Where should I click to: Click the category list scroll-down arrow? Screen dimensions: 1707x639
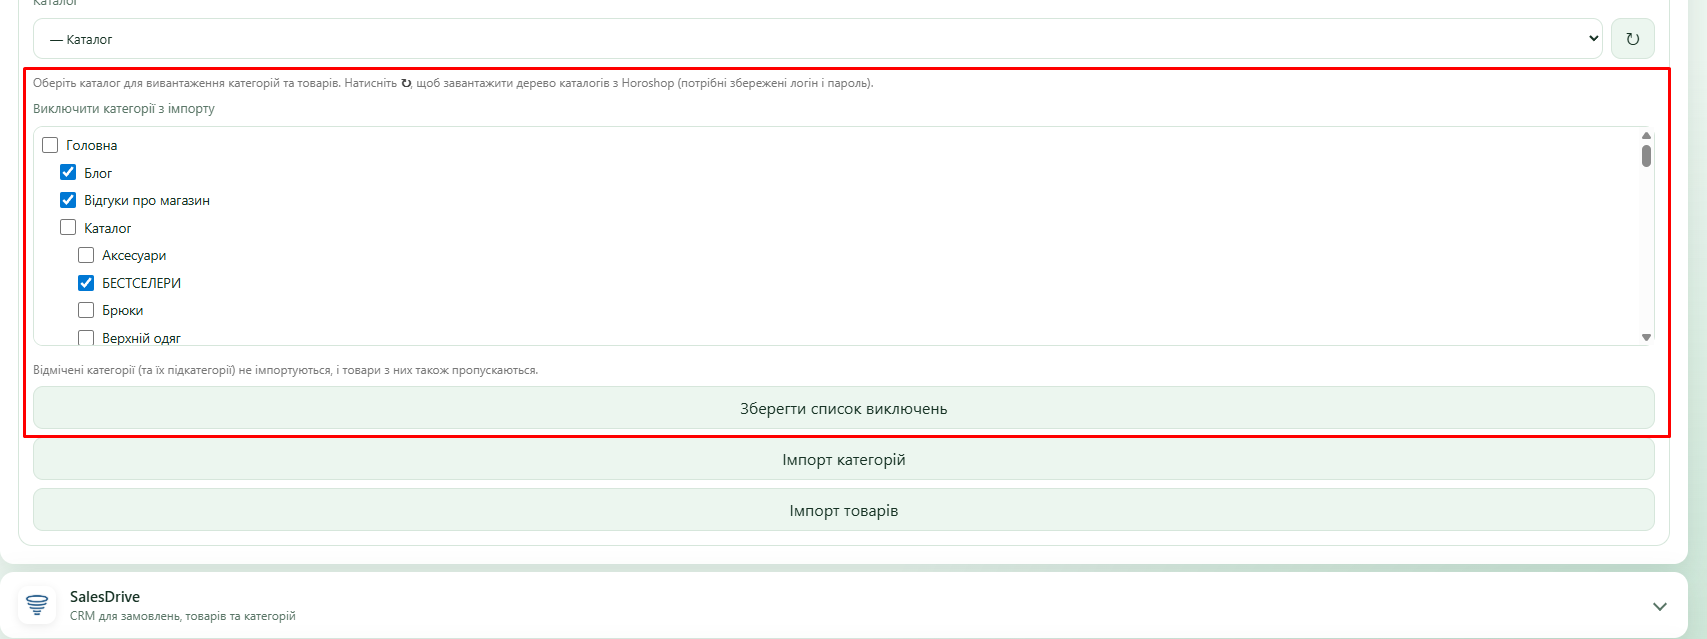(1646, 337)
